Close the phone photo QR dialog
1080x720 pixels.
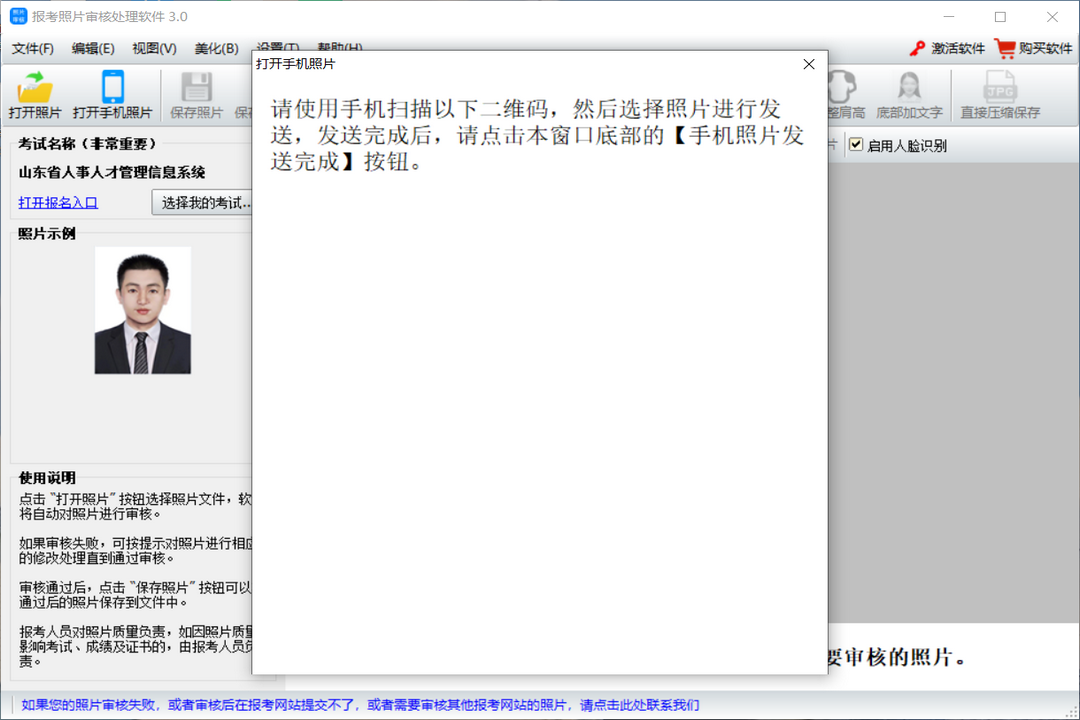click(x=809, y=64)
